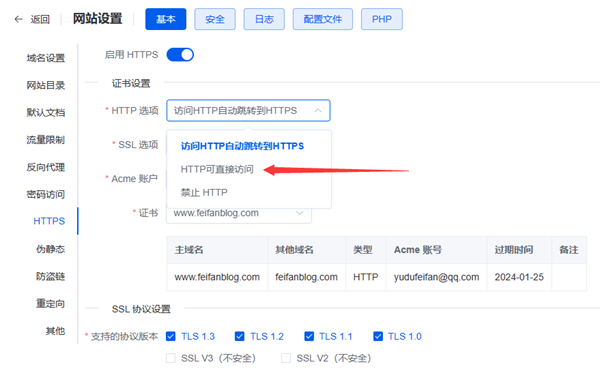Image resolution: width=600 pixels, height=369 pixels.
Task: Choose HTTP可直接访问 from the dropdown list
Action: (x=217, y=169)
